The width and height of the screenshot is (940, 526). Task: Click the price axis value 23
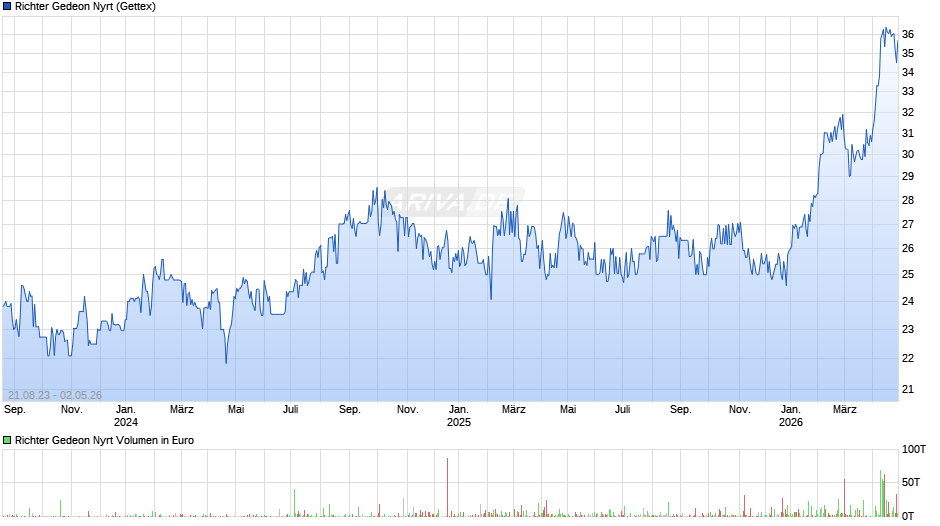click(908, 329)
